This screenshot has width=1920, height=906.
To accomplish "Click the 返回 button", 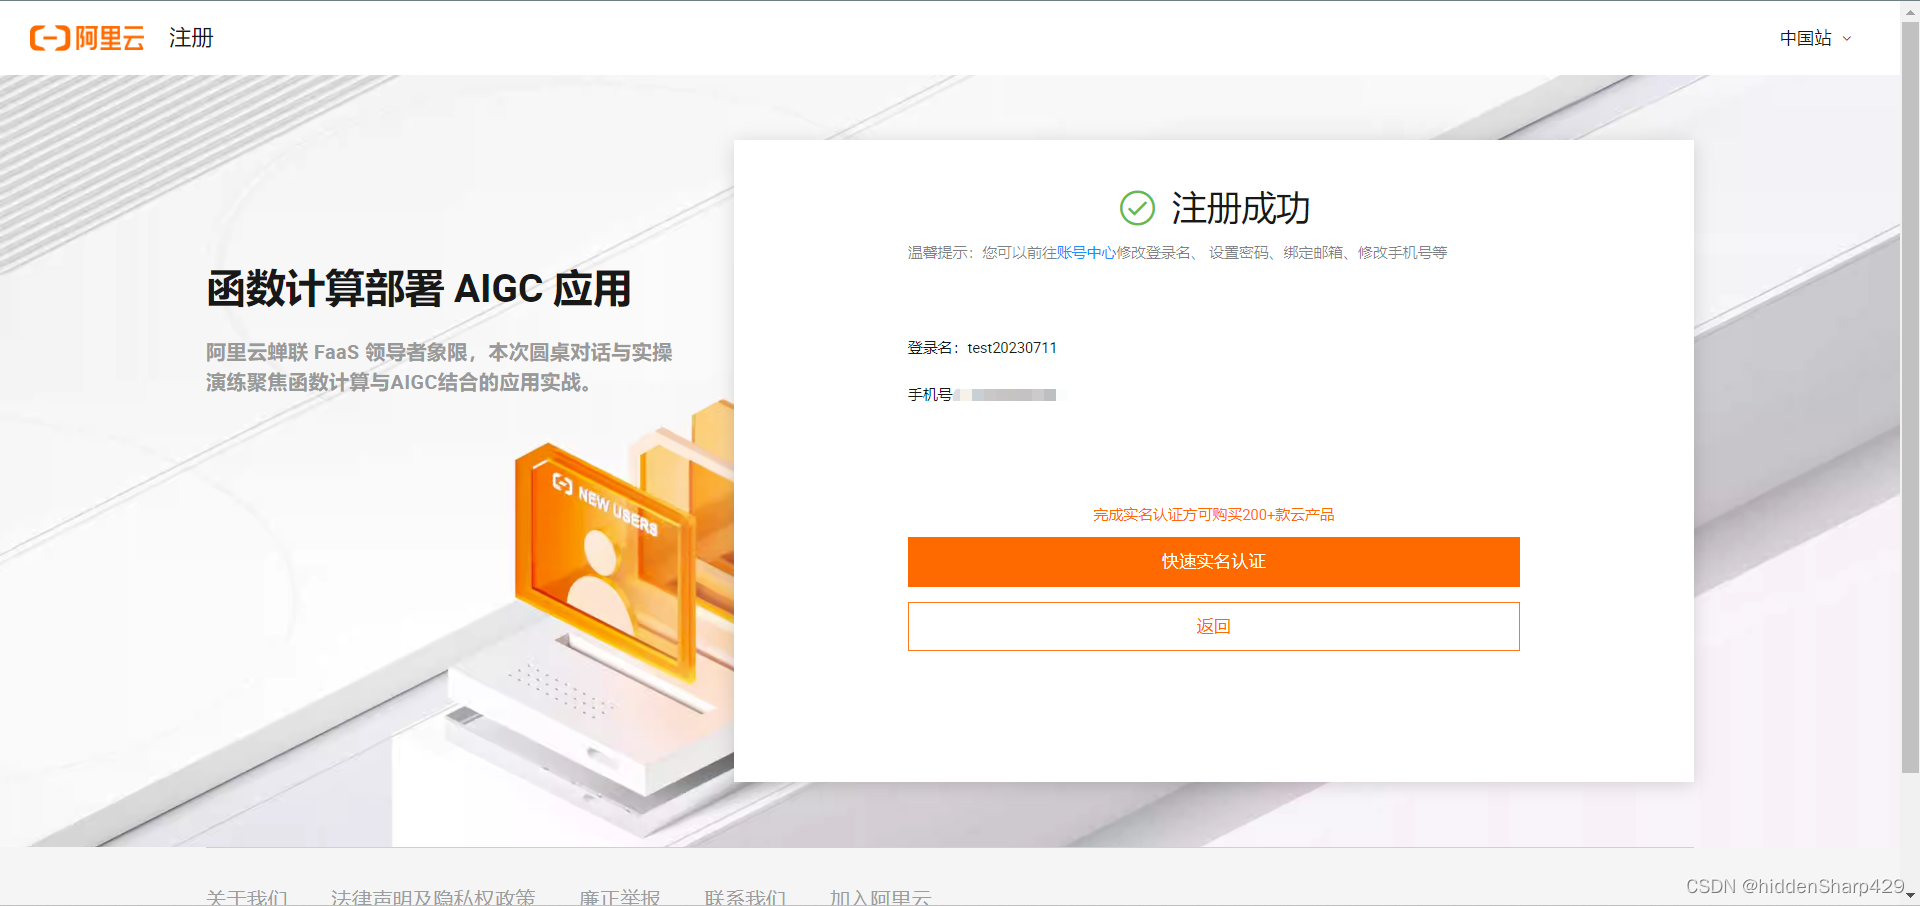I will (1213, 626).
